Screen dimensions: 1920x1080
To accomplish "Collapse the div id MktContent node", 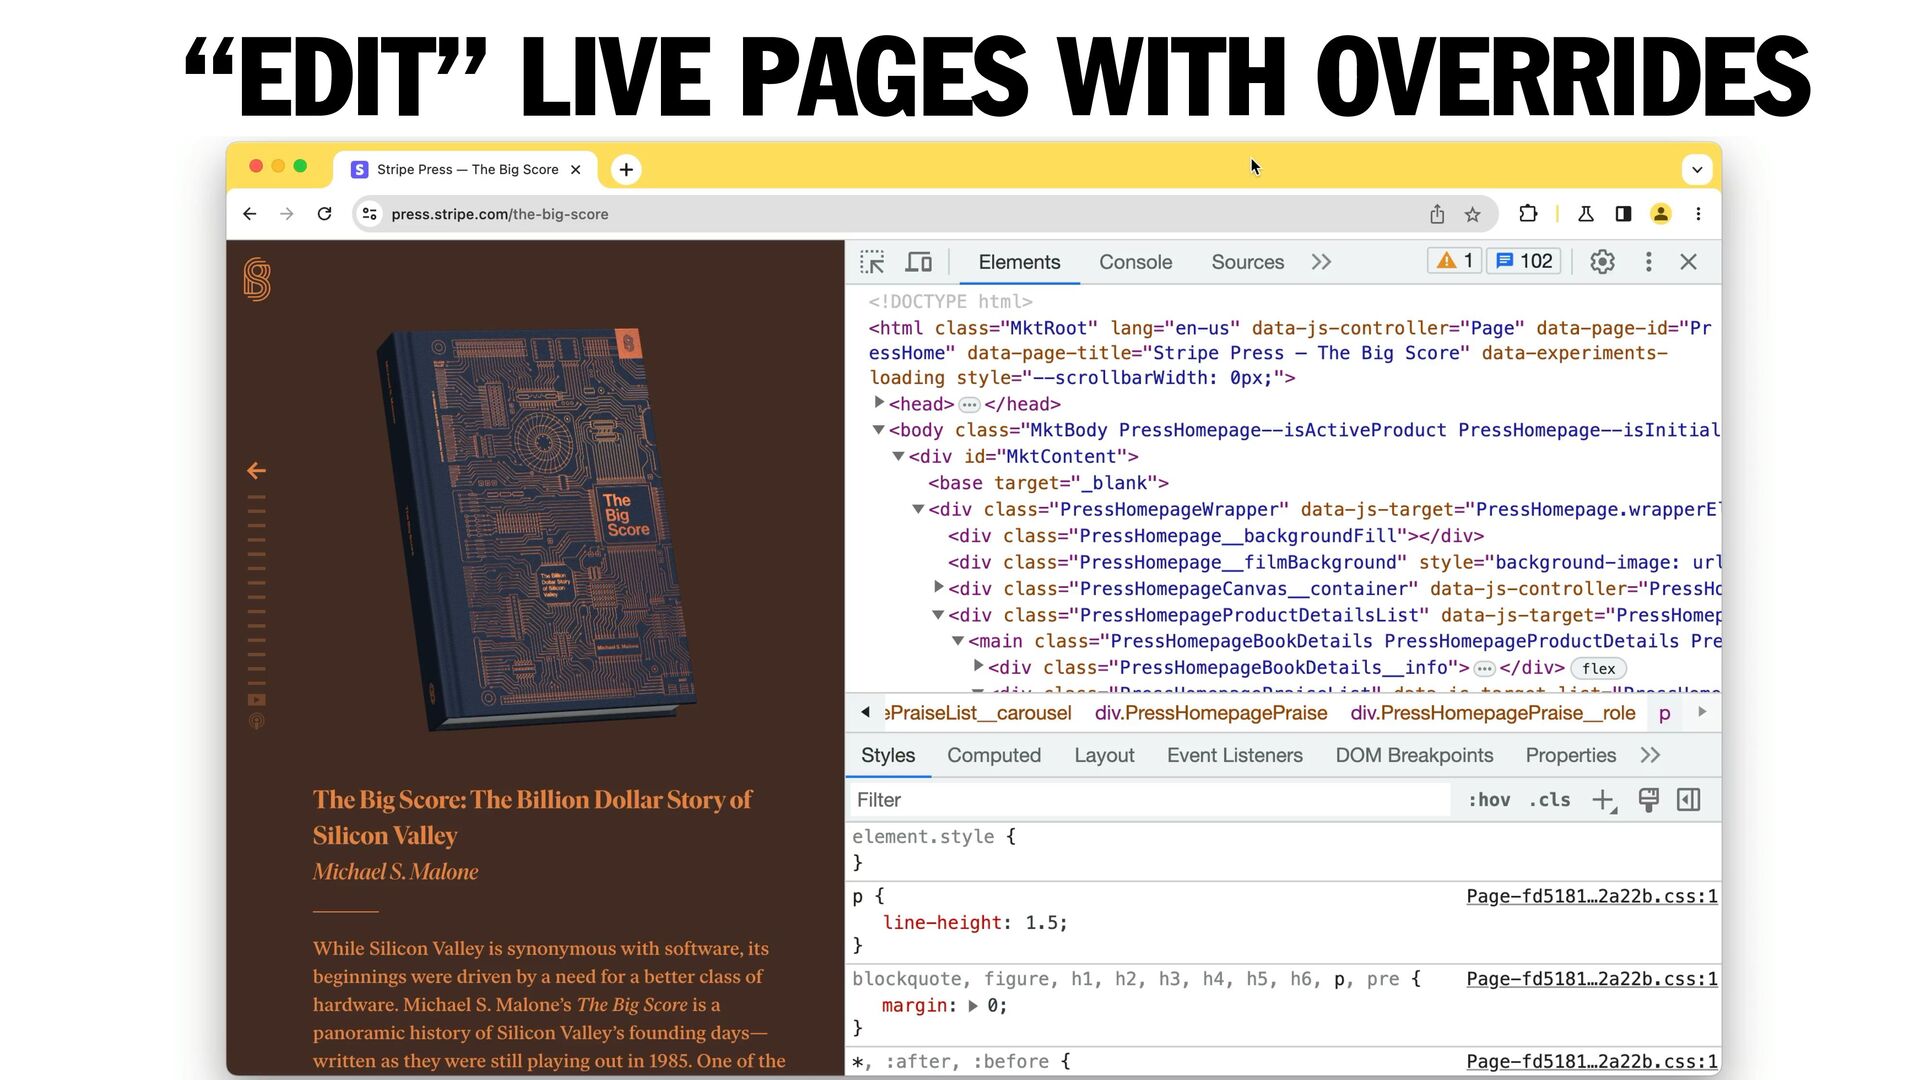I will click(898, 456).
